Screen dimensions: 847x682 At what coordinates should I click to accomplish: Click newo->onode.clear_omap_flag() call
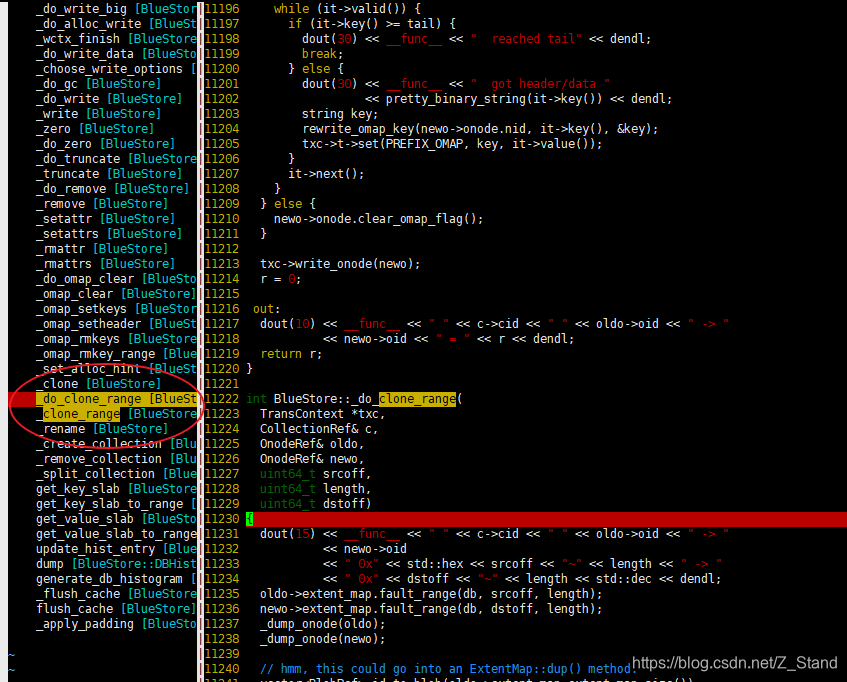tap(378, 219)
